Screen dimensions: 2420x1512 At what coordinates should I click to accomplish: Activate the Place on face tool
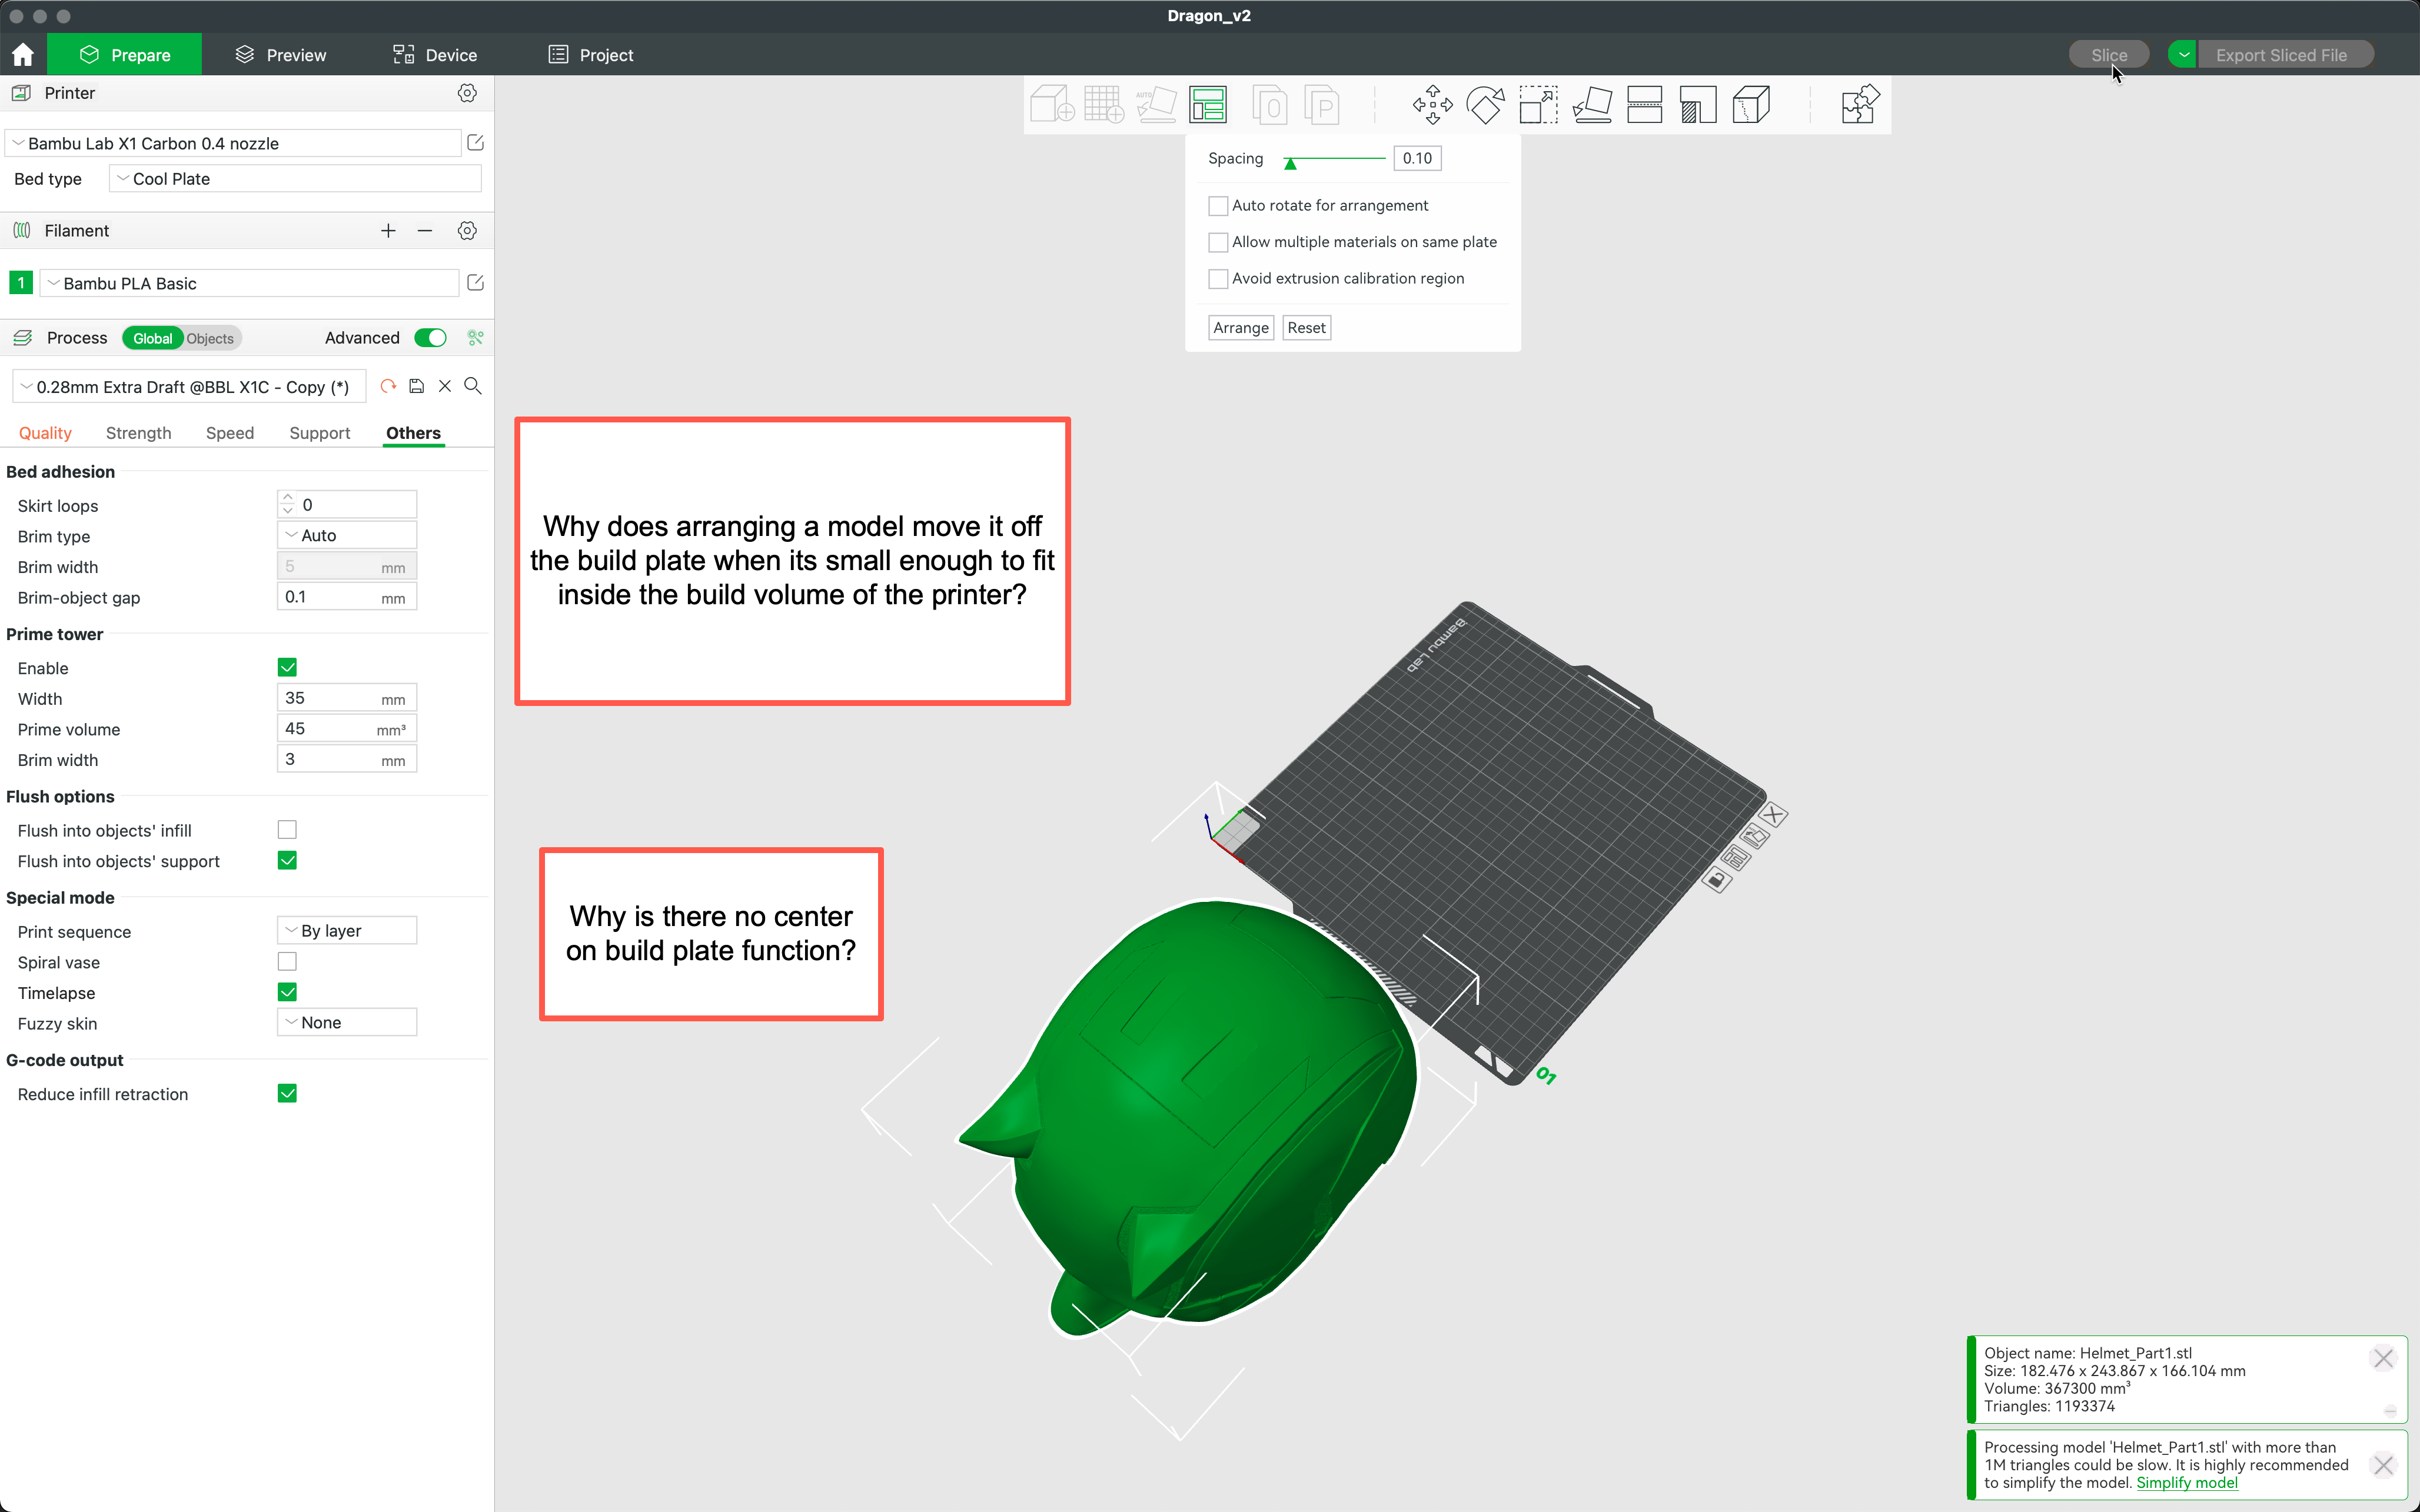[1592, 104]
